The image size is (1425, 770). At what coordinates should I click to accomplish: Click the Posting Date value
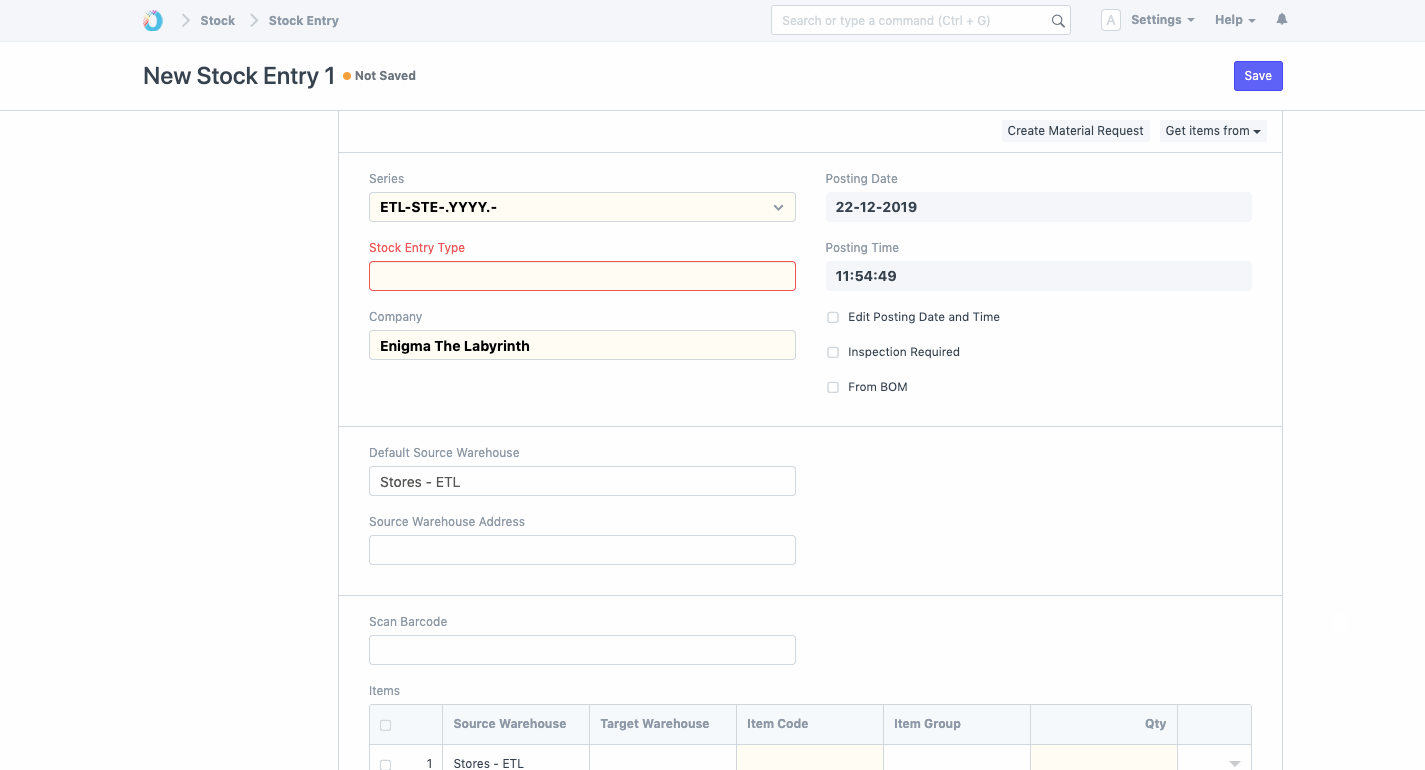[1038, 207]
